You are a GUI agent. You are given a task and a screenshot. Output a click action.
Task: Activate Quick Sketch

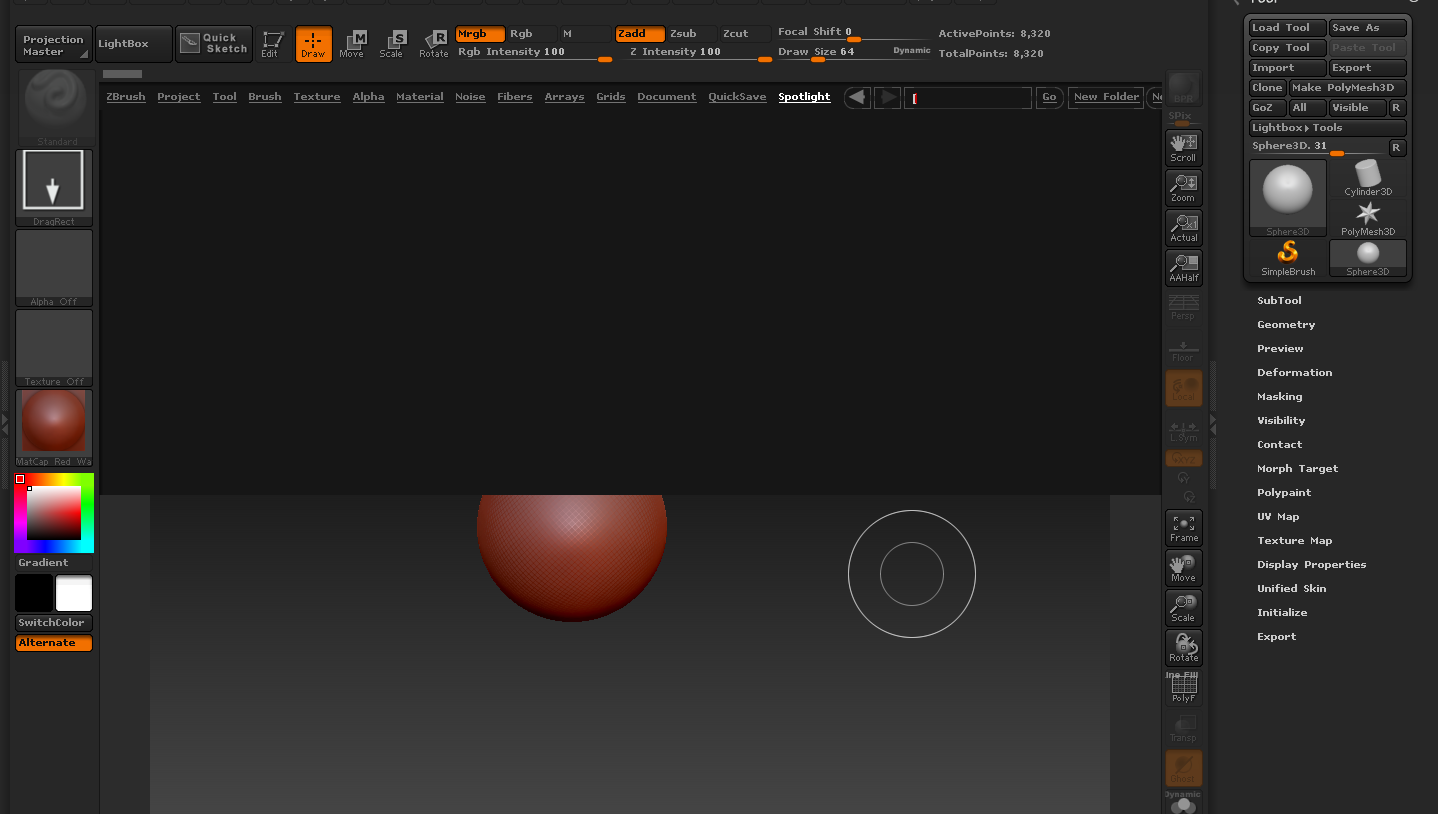click(214, 45)
